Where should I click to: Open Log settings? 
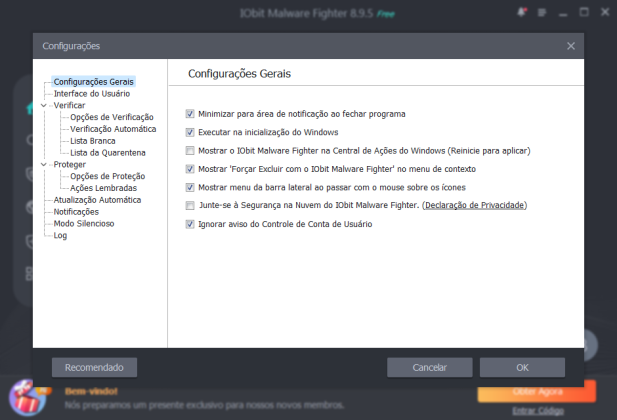(60, 235)
